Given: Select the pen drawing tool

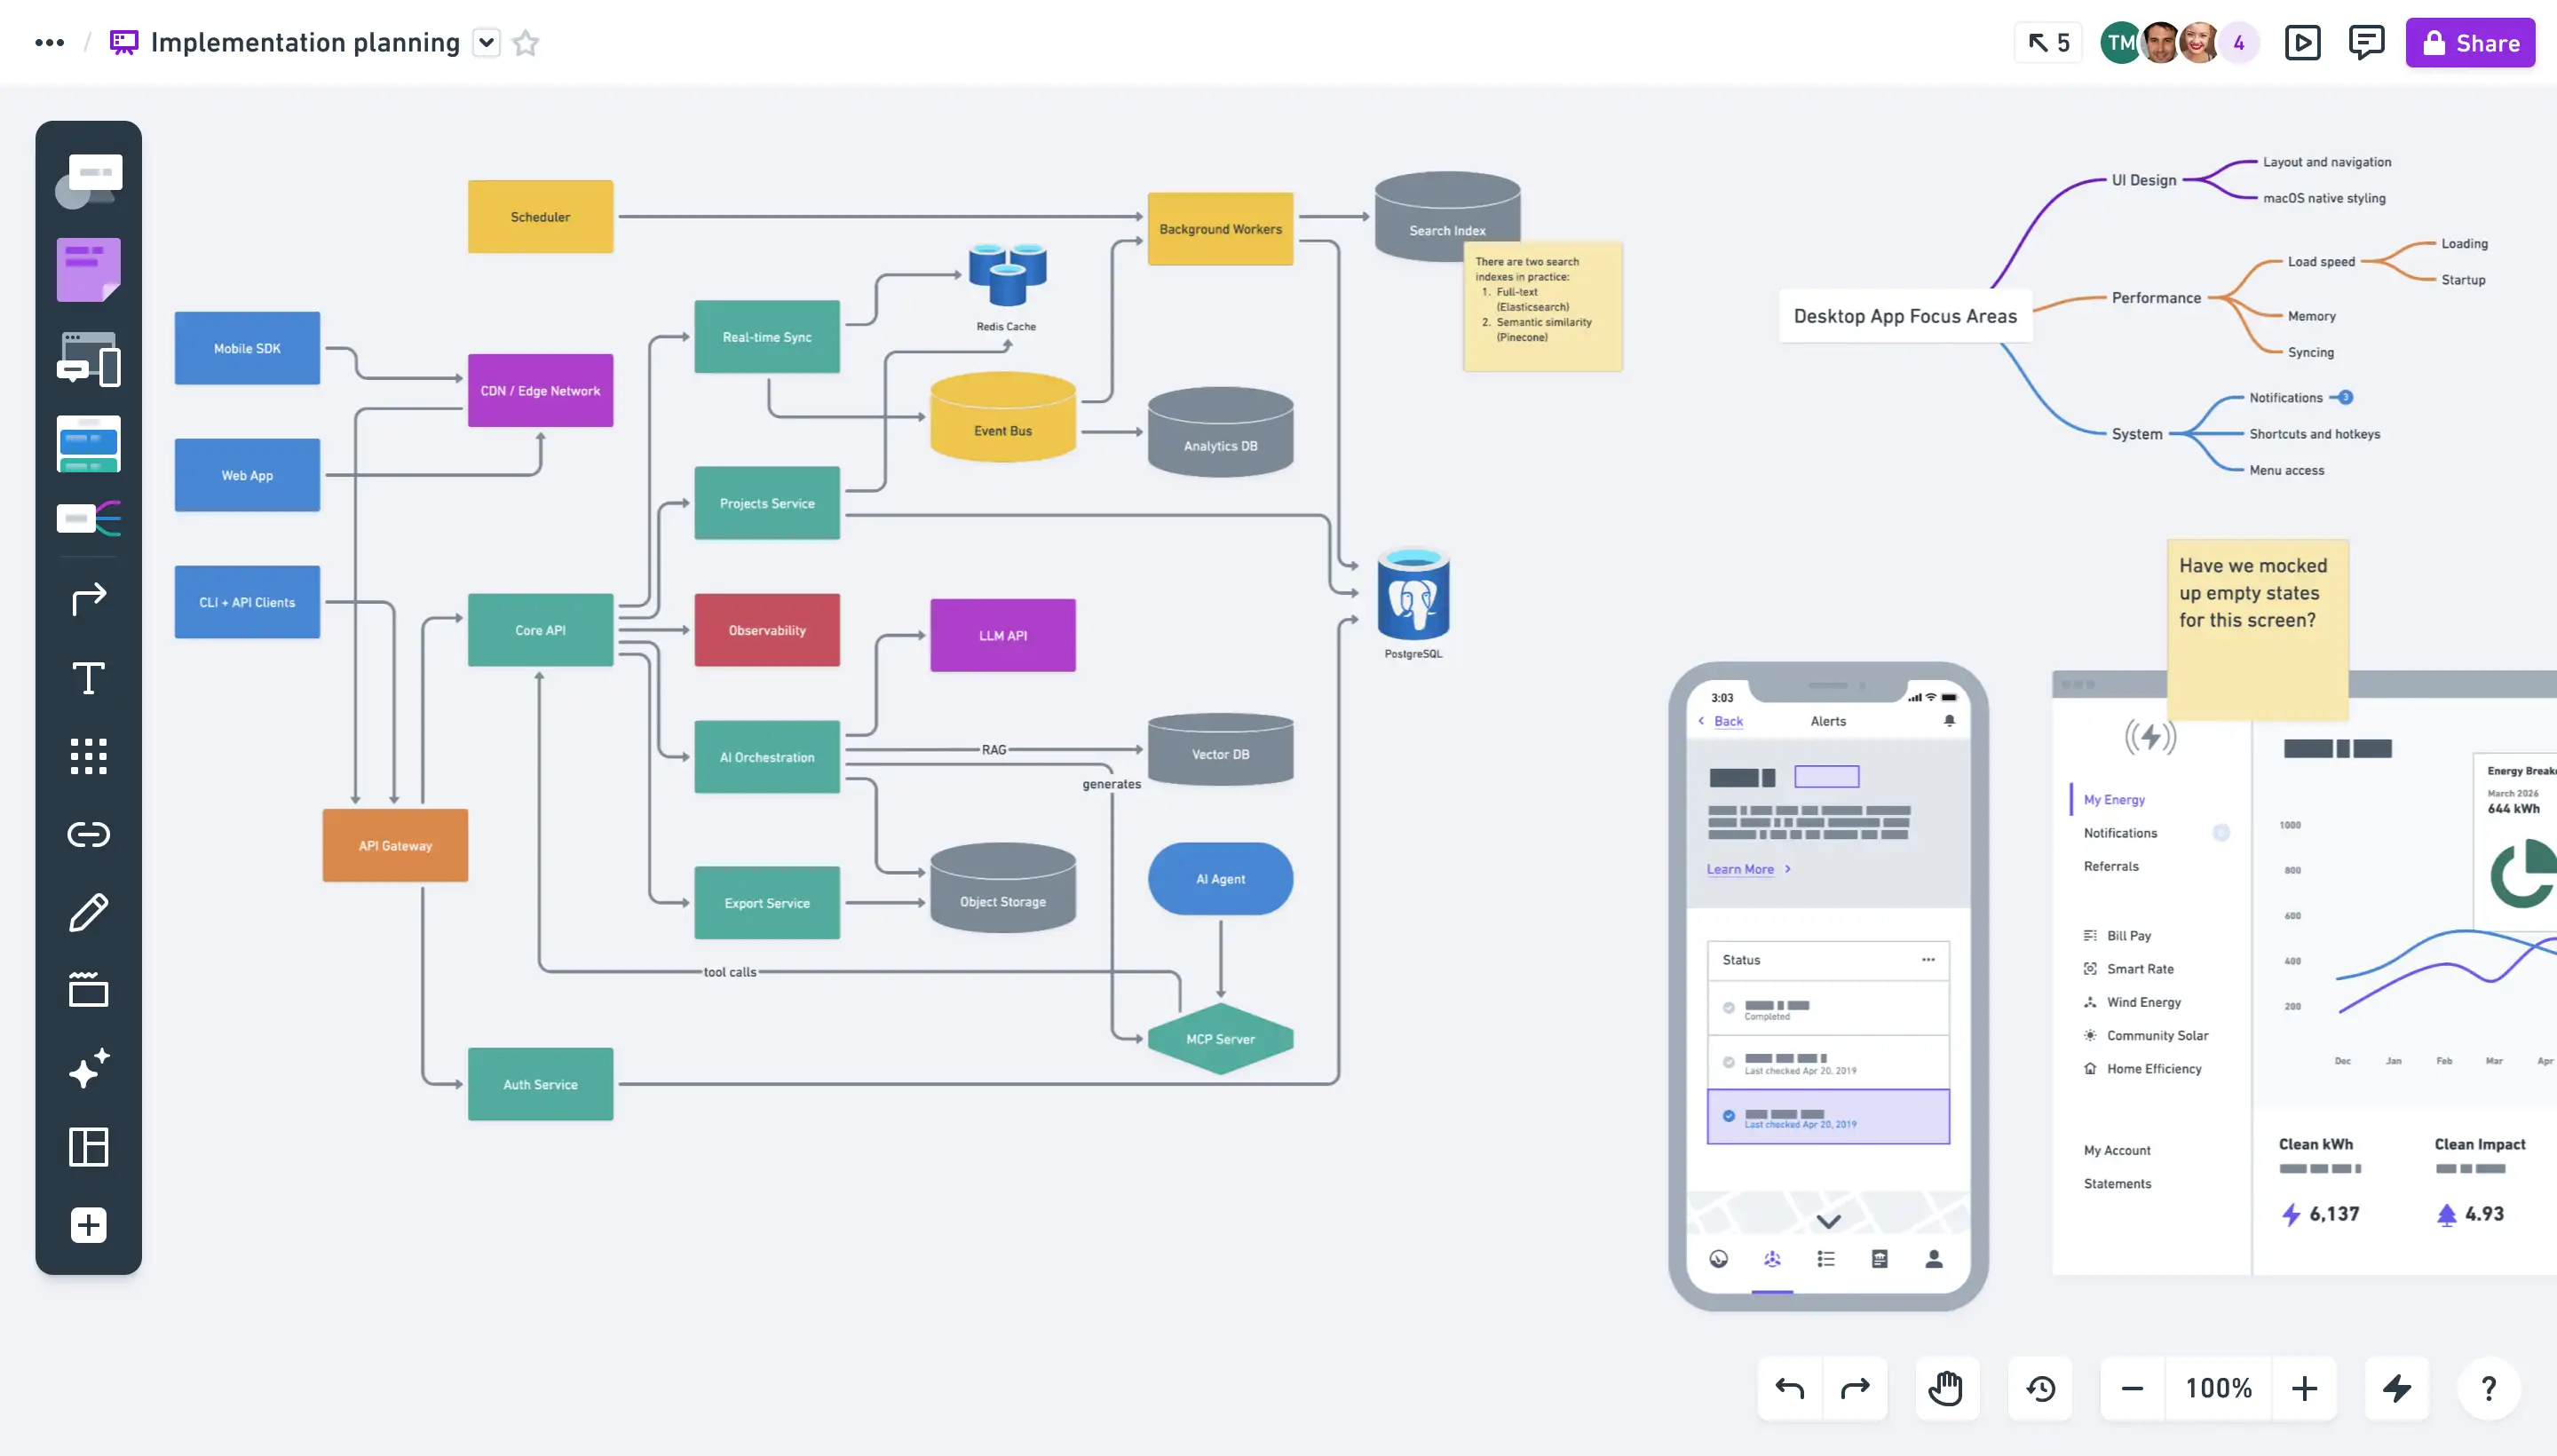Looking at the screenshot, I should point(88,912).
